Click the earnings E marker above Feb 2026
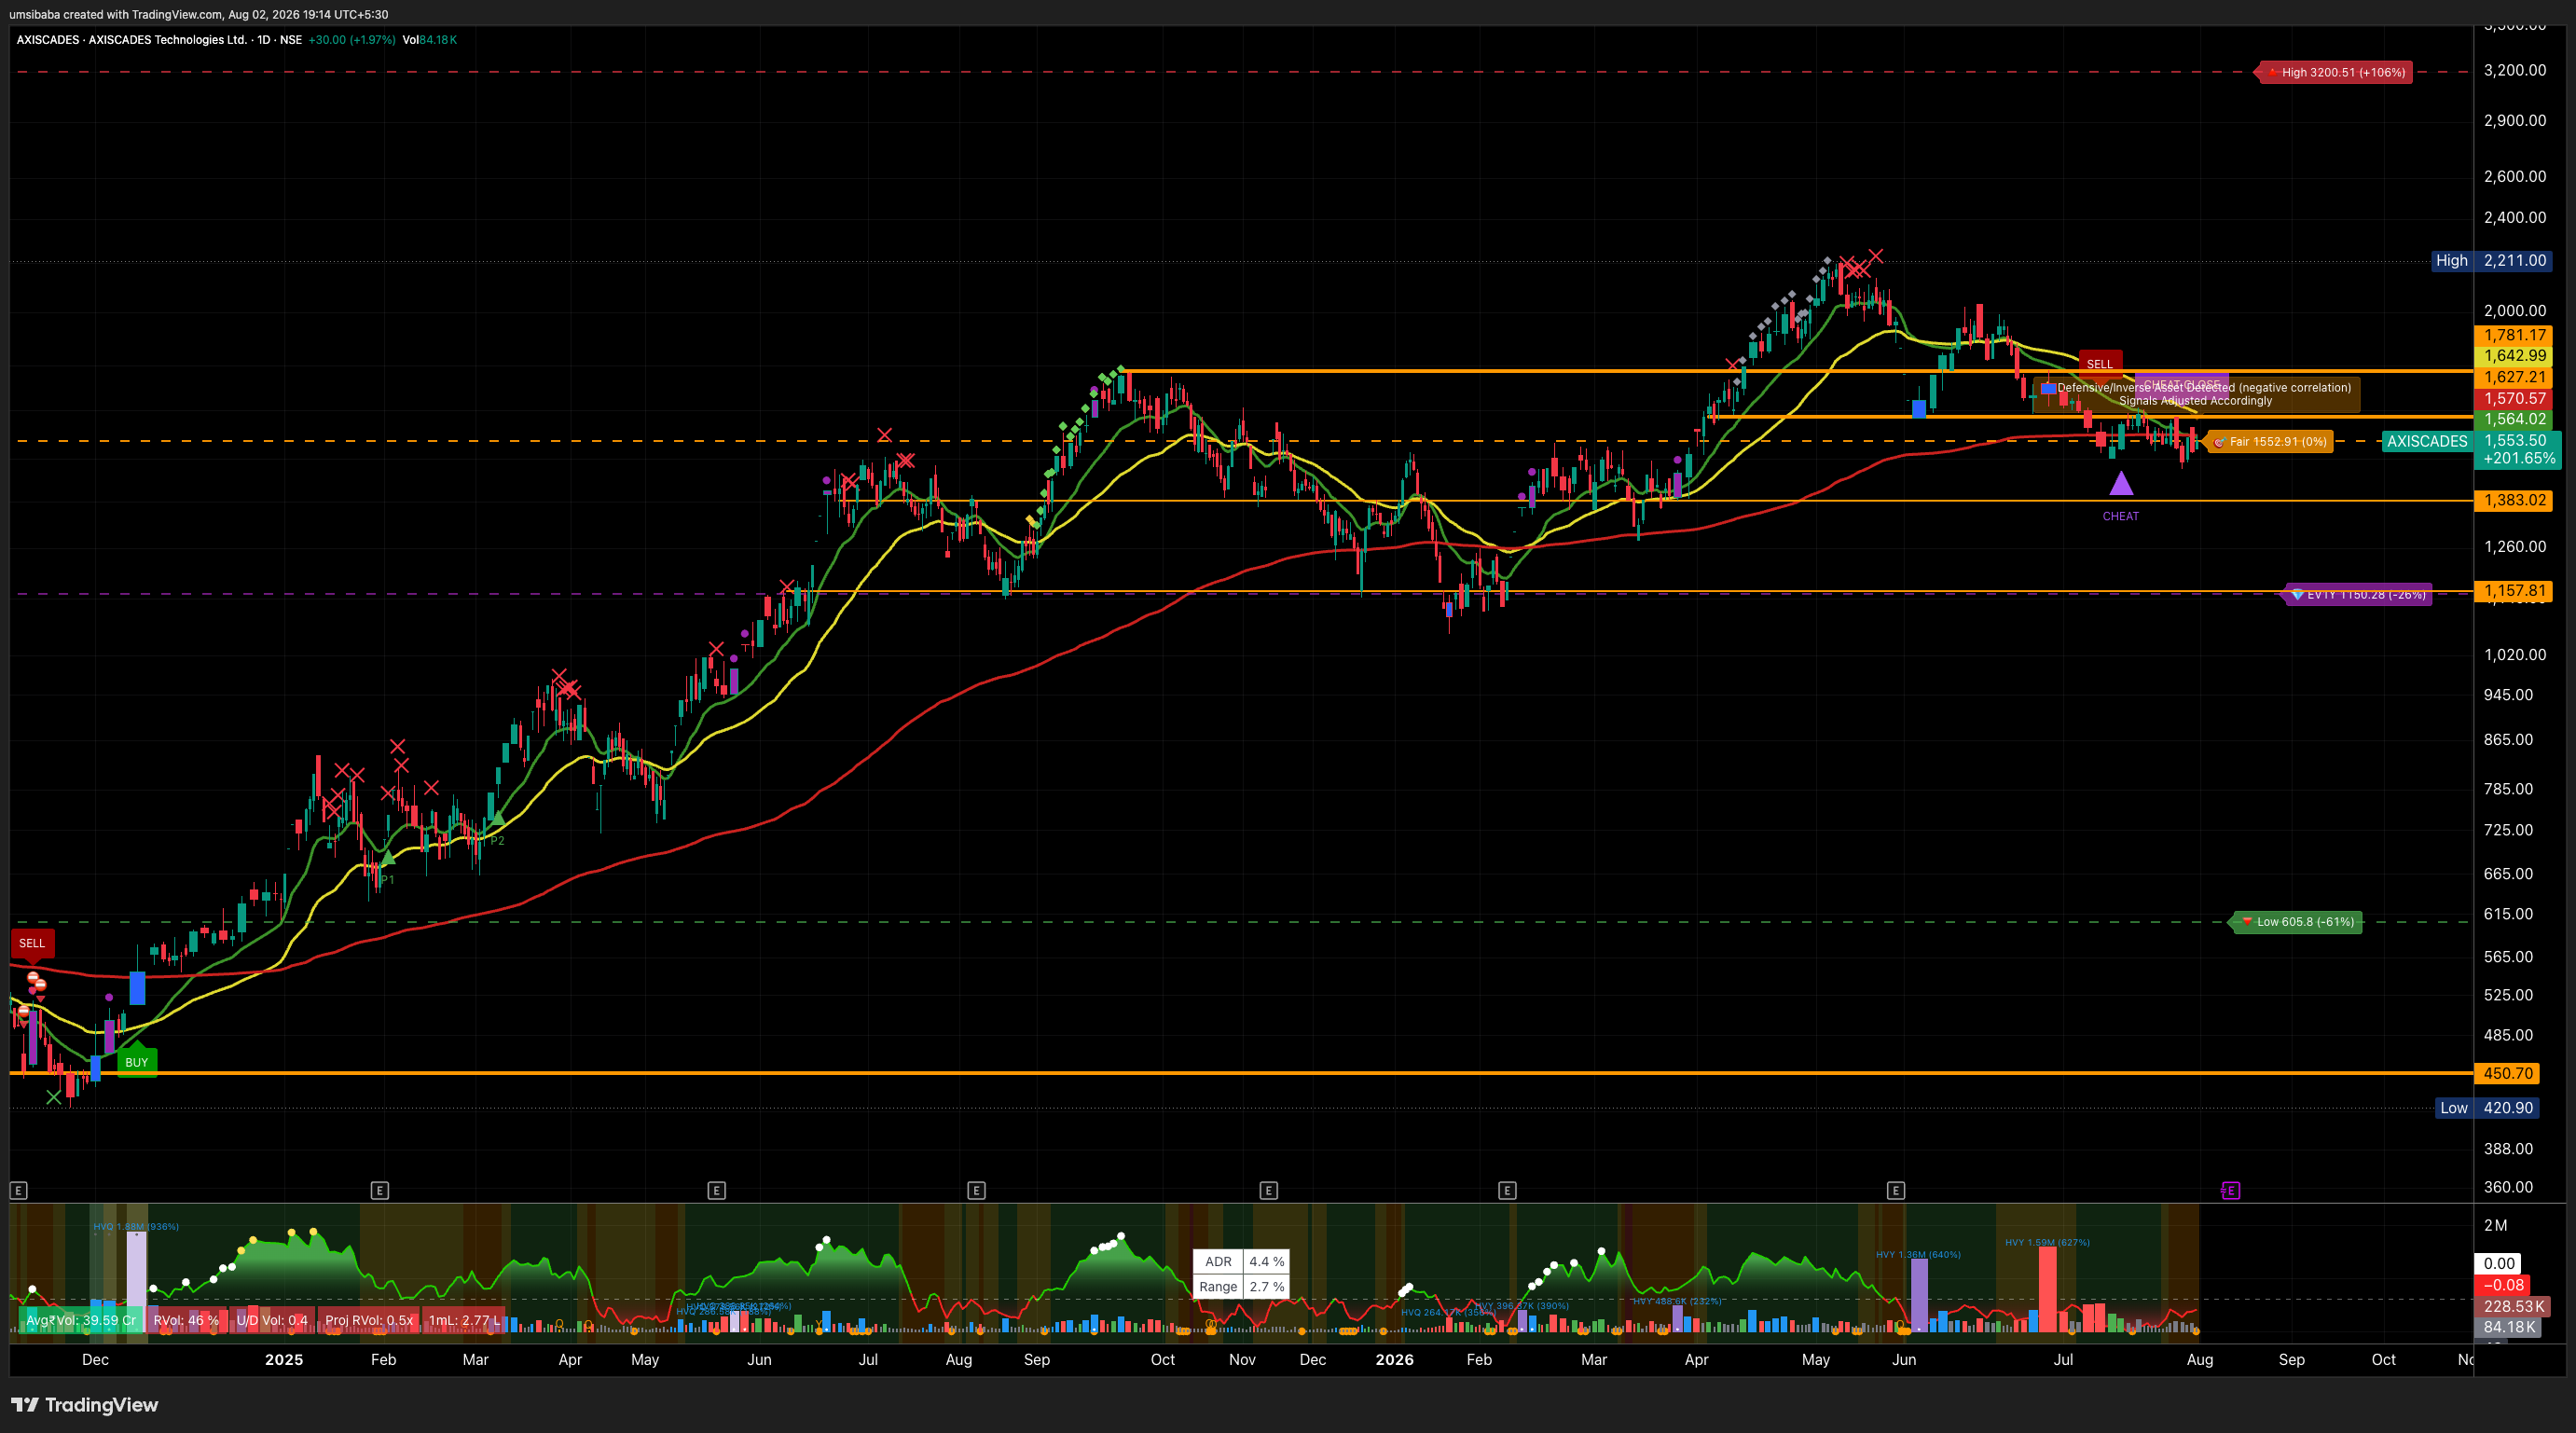This screenshot has height=1433, width=2576. click(1507, 1190)
